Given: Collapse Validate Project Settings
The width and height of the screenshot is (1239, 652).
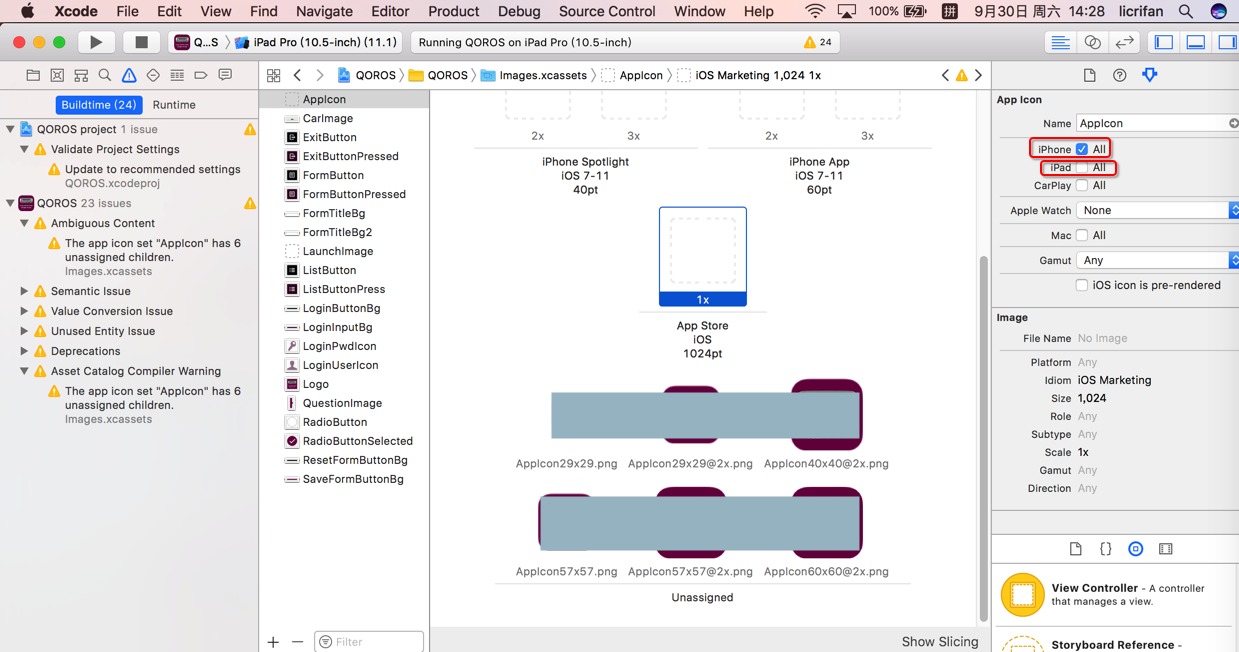Looking at the screenshot, I should coord(24,149).
